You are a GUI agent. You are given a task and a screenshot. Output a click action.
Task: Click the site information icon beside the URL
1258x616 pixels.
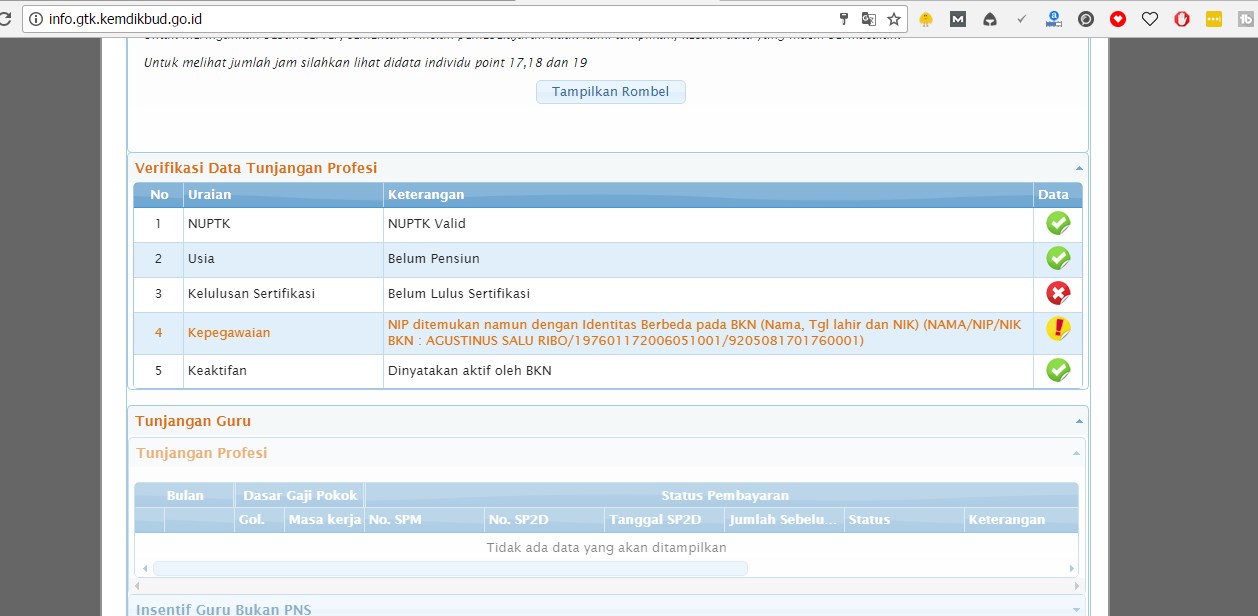tap(36, 18)
